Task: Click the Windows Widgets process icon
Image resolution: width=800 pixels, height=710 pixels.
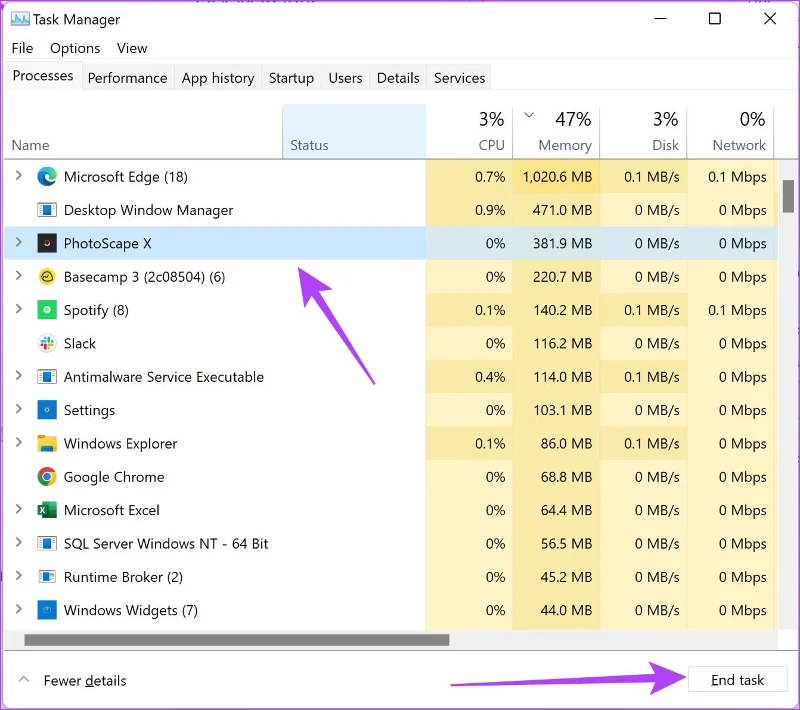Action: (47, 610)
